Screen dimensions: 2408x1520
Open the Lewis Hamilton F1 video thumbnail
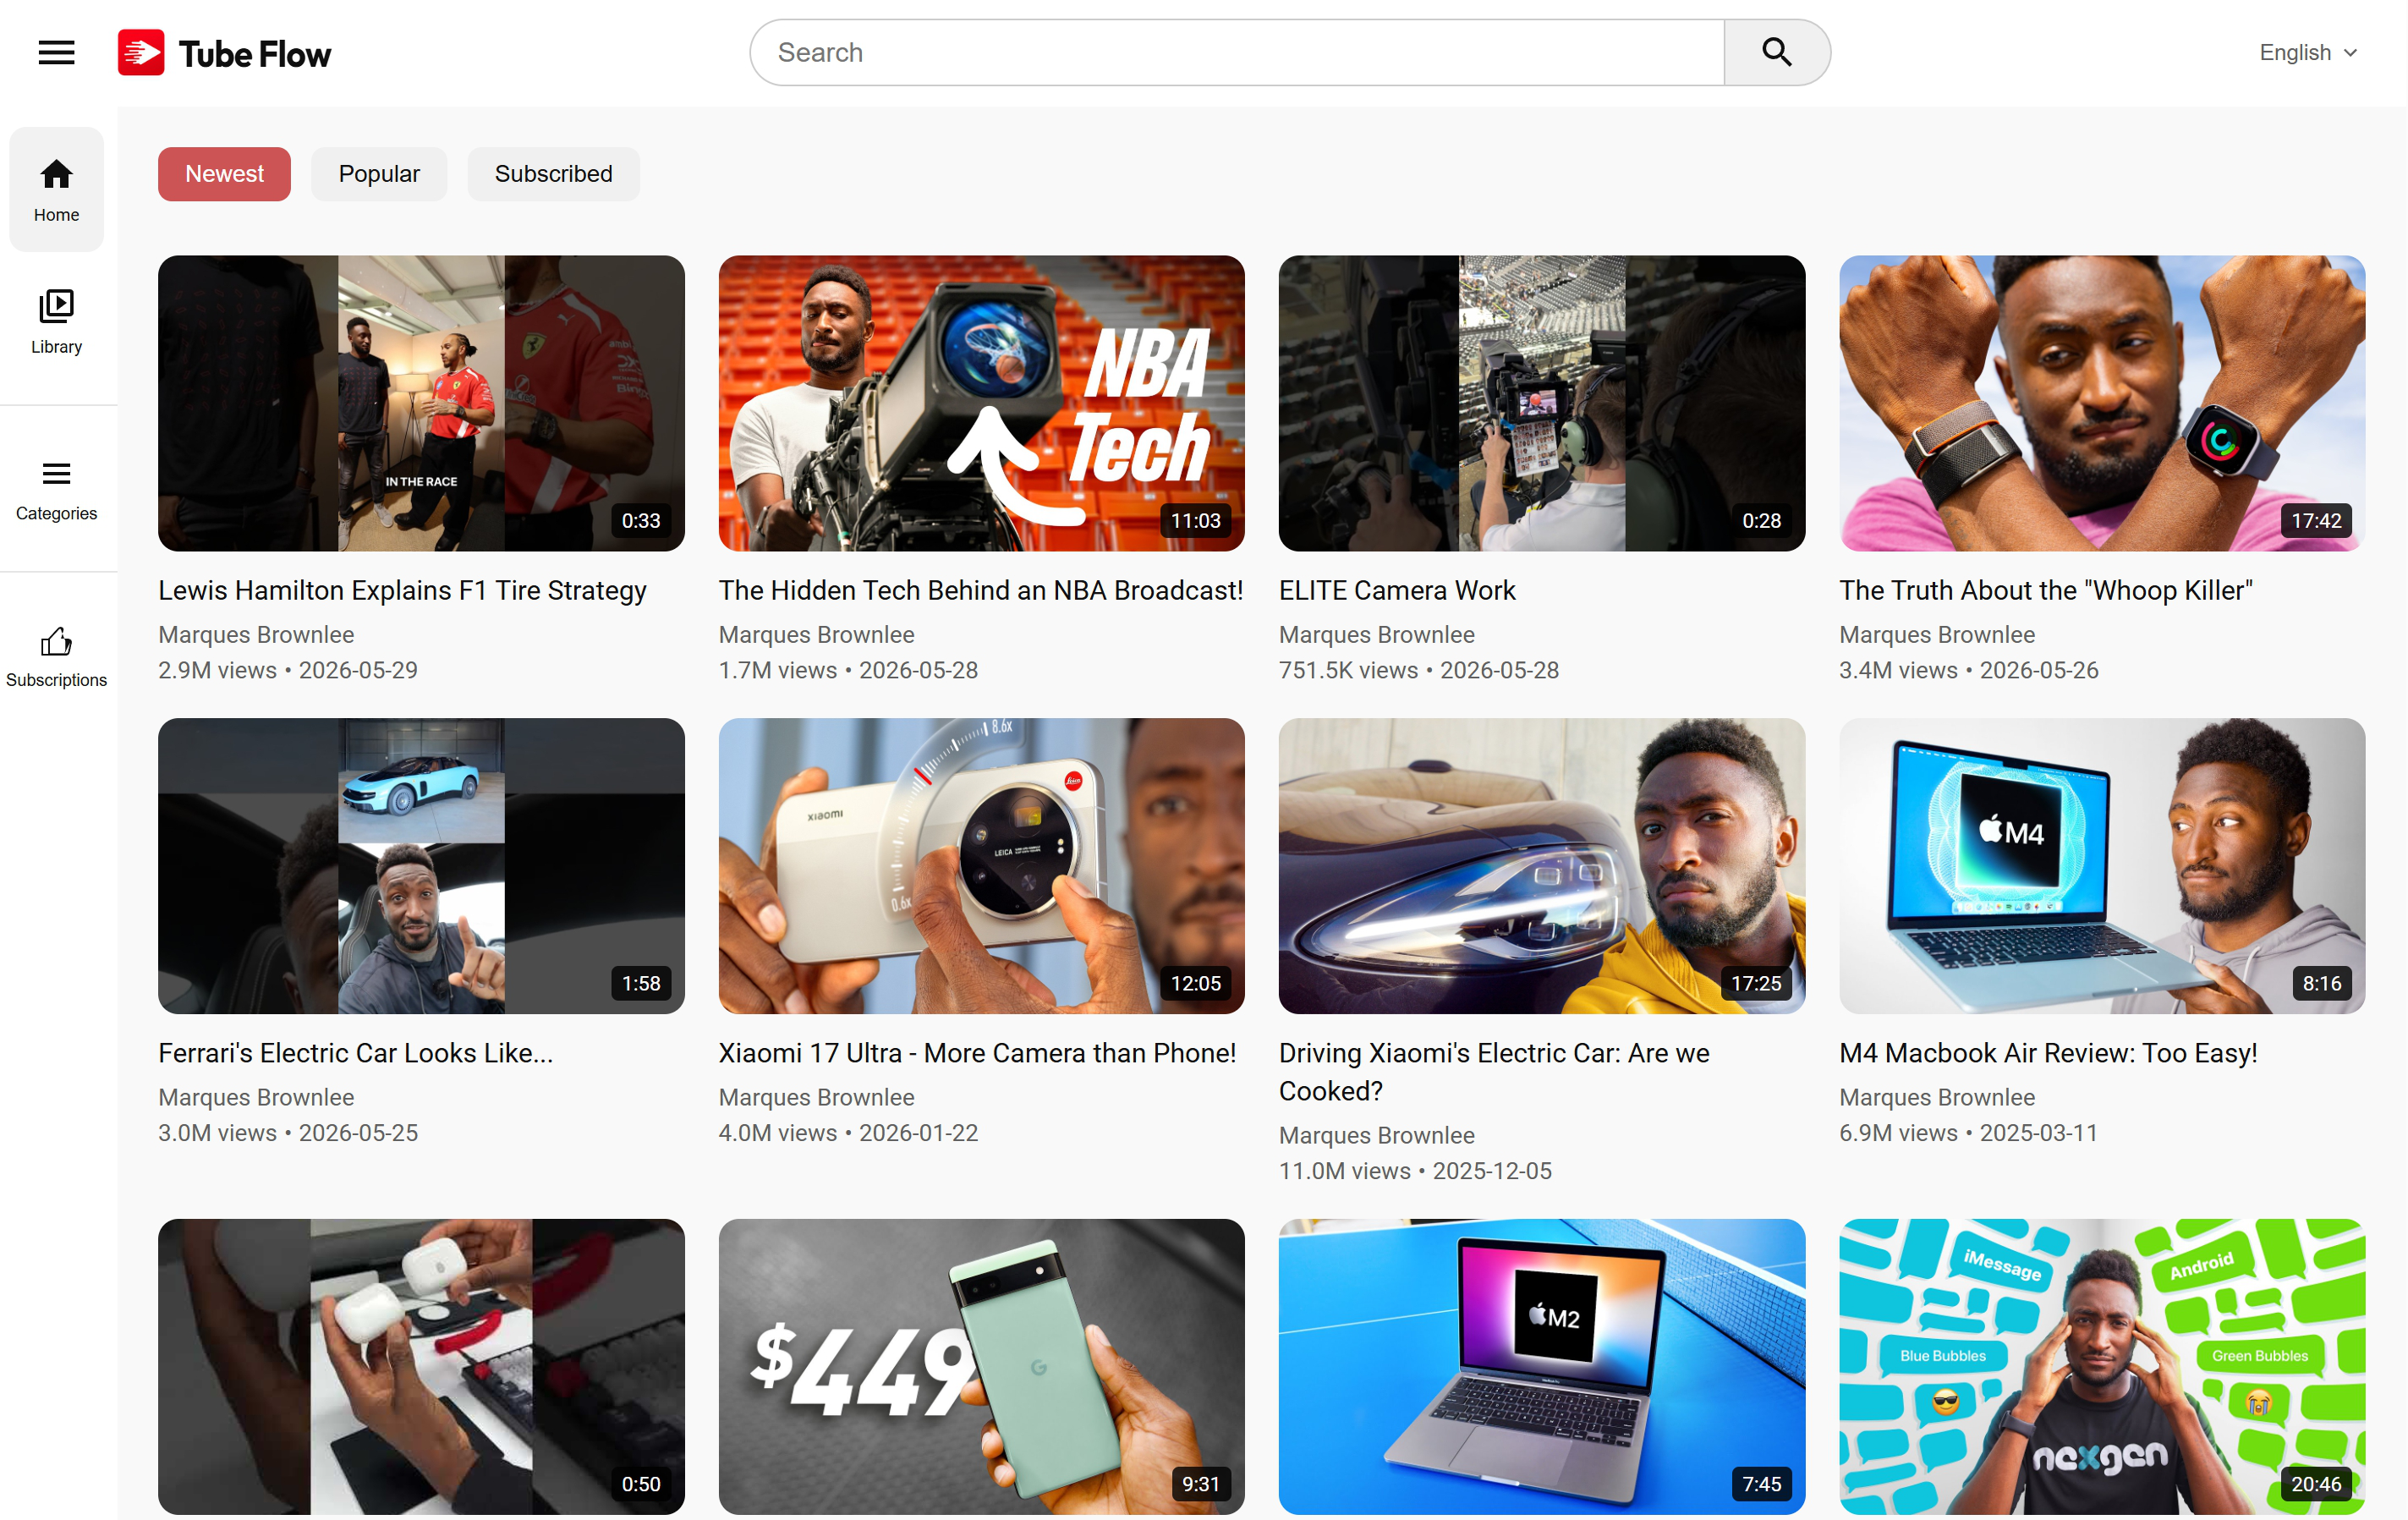(x=421, y=403)
